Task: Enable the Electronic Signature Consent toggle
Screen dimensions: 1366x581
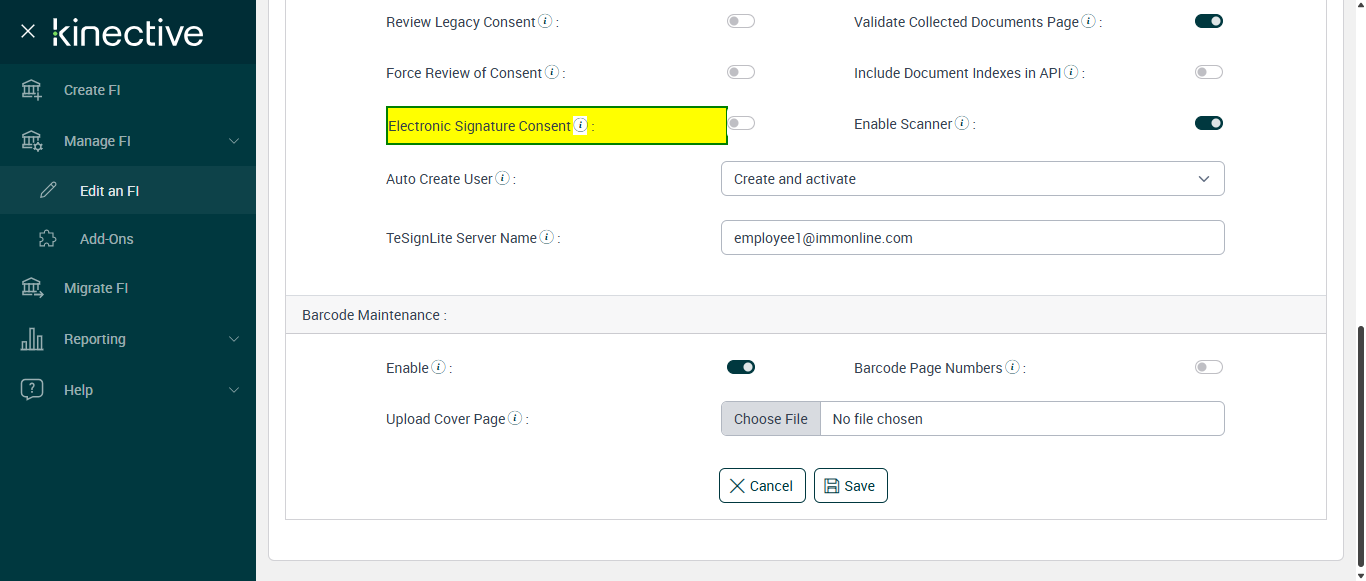Action: [741, 123]
